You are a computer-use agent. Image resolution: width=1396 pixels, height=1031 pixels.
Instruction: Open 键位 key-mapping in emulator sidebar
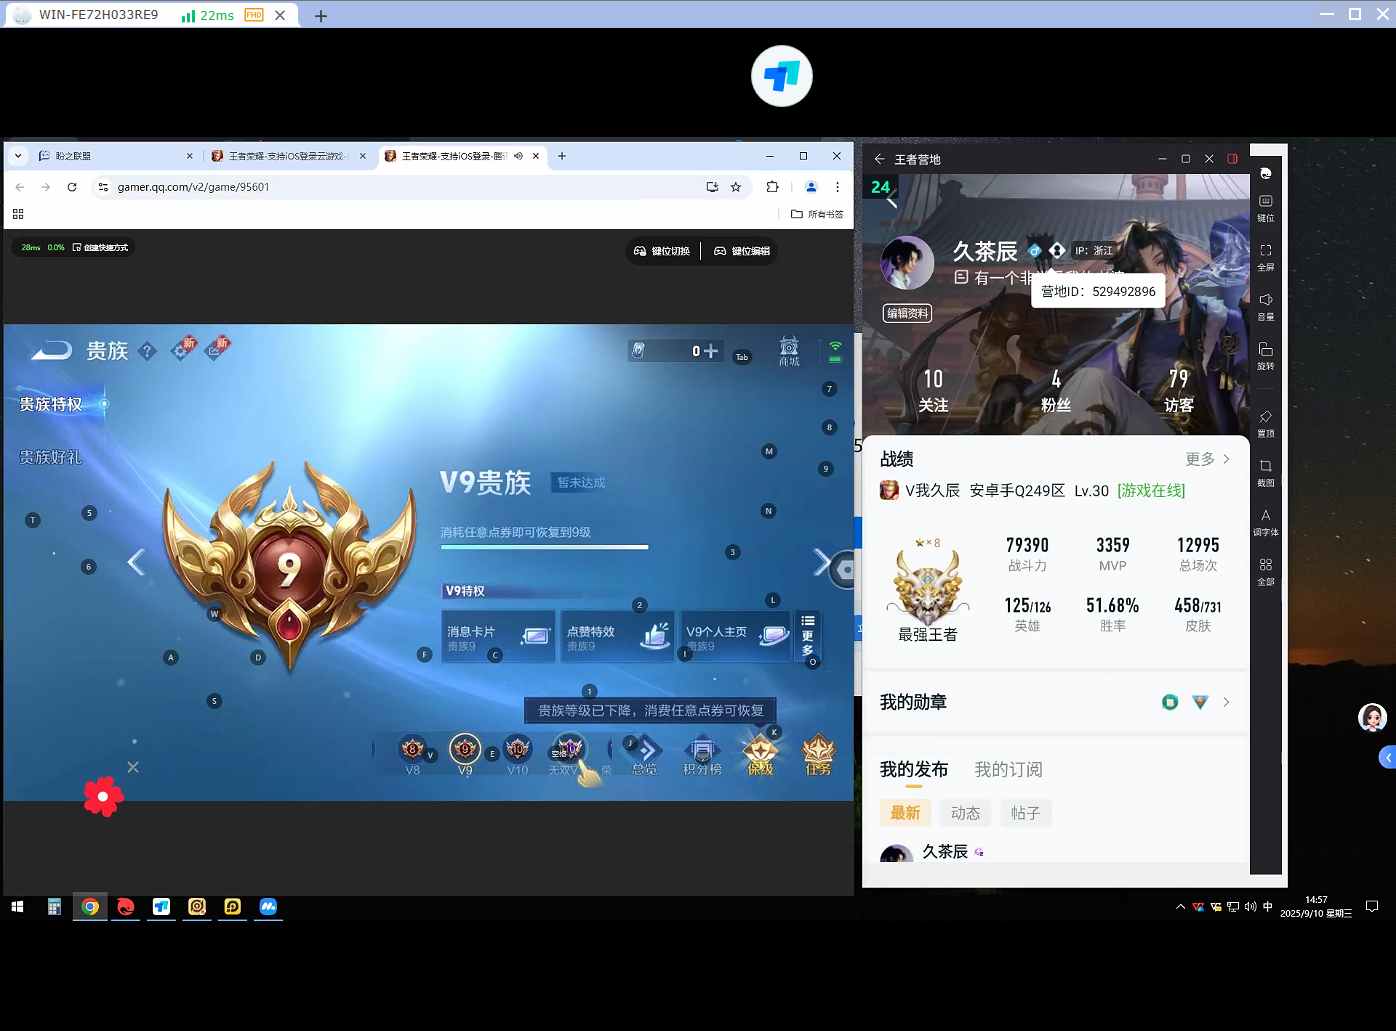pos(1265,207)
